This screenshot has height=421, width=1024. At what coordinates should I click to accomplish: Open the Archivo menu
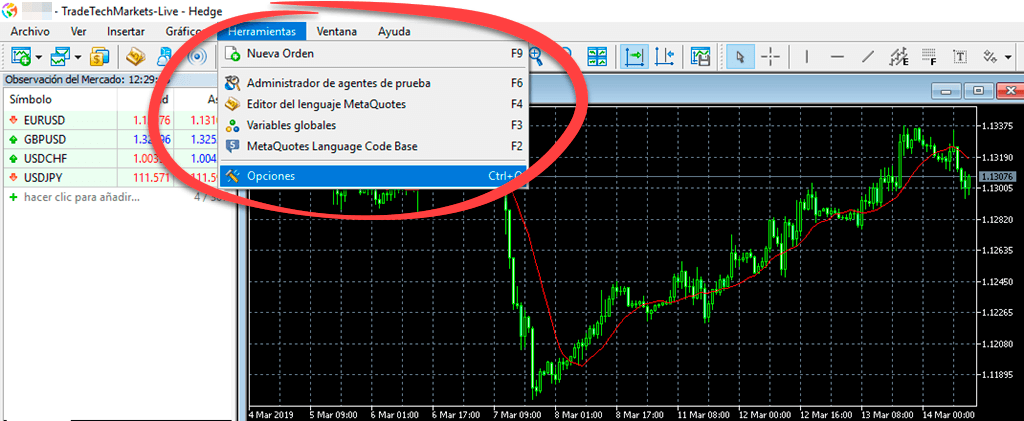[x=30, y=31]
